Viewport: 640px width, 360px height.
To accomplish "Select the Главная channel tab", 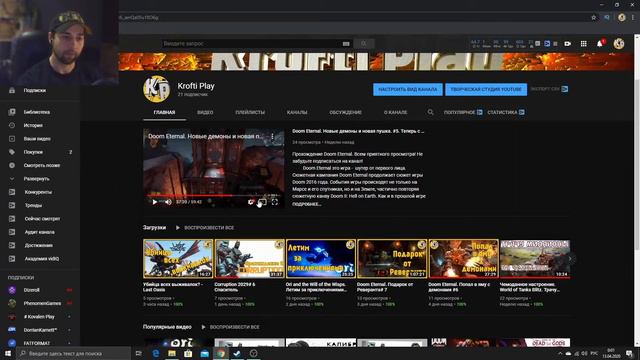I will [x=164, y=112].
